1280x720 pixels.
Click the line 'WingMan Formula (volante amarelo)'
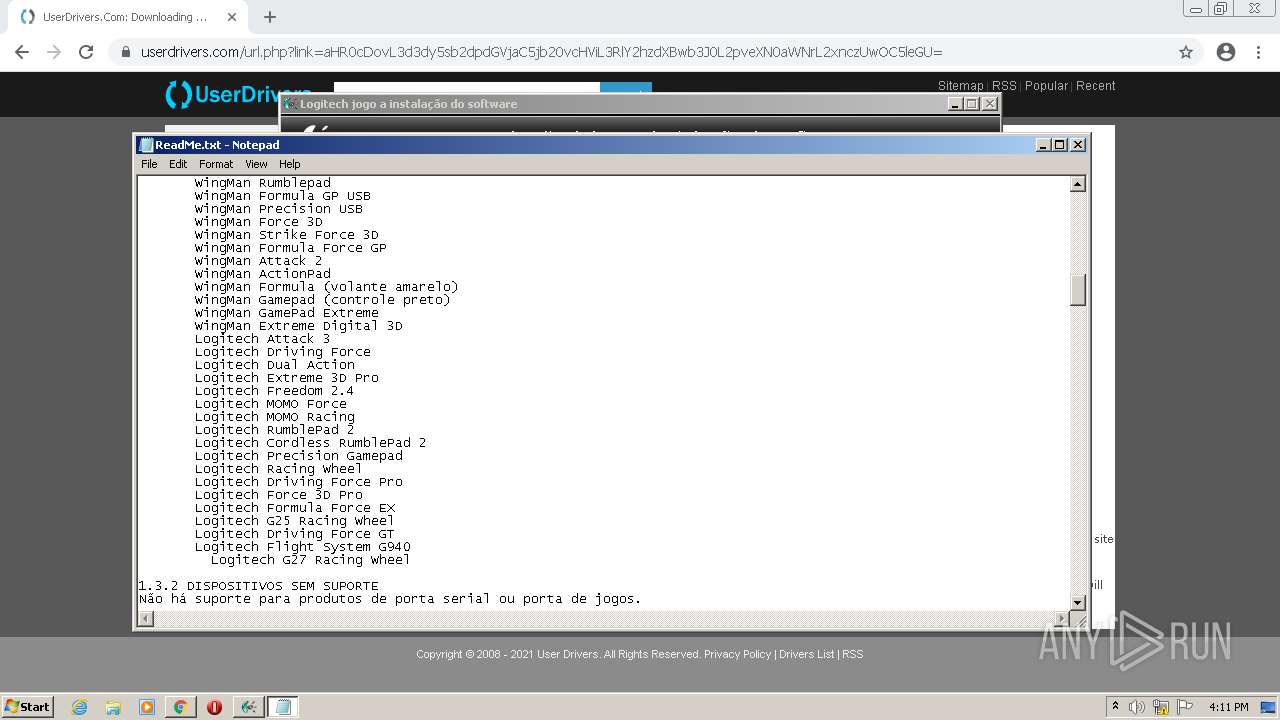click(327, 287)
